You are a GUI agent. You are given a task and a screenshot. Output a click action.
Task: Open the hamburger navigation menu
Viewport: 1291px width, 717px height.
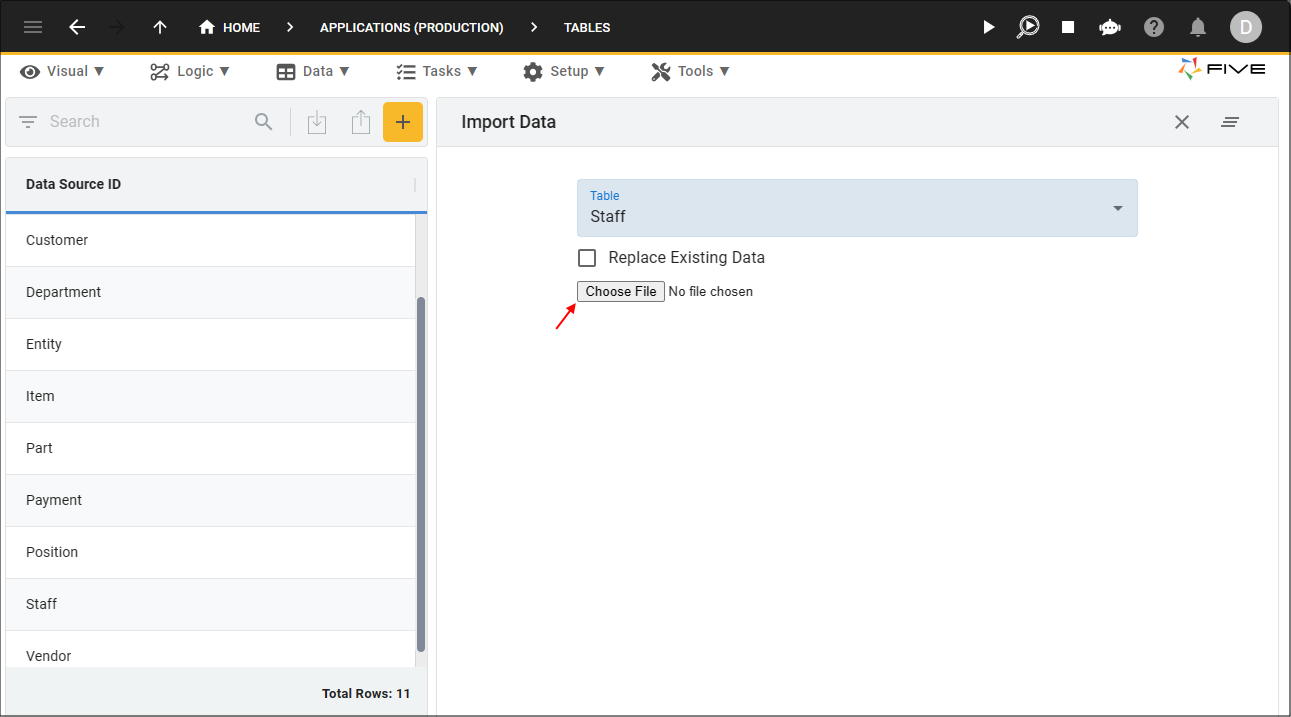pyautogui.click(x=33, y=27)
